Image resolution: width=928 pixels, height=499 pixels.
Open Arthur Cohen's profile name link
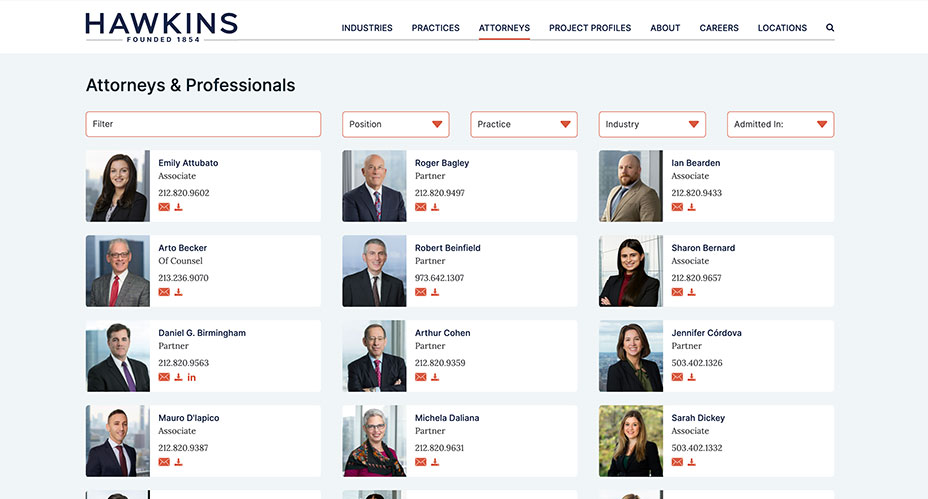click(x=443, y=333)
